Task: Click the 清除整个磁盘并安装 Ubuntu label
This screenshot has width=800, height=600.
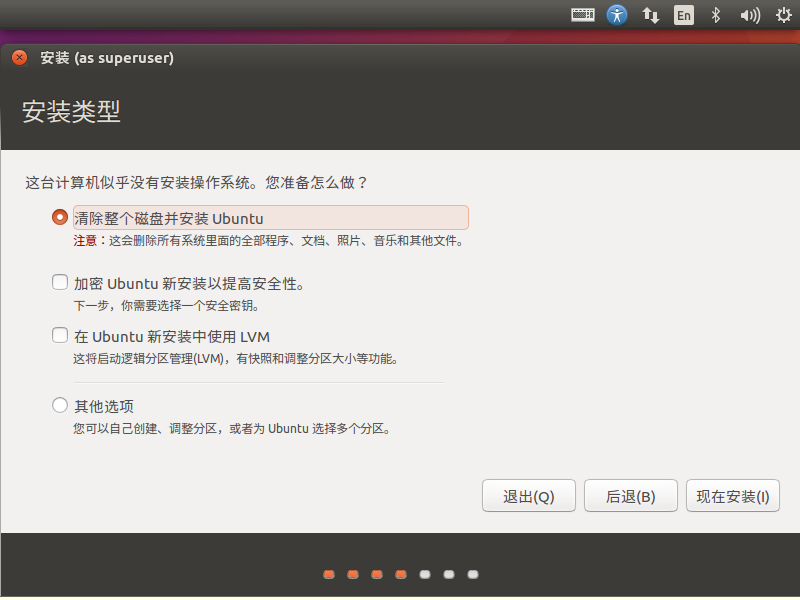Action: click(169, 218)
